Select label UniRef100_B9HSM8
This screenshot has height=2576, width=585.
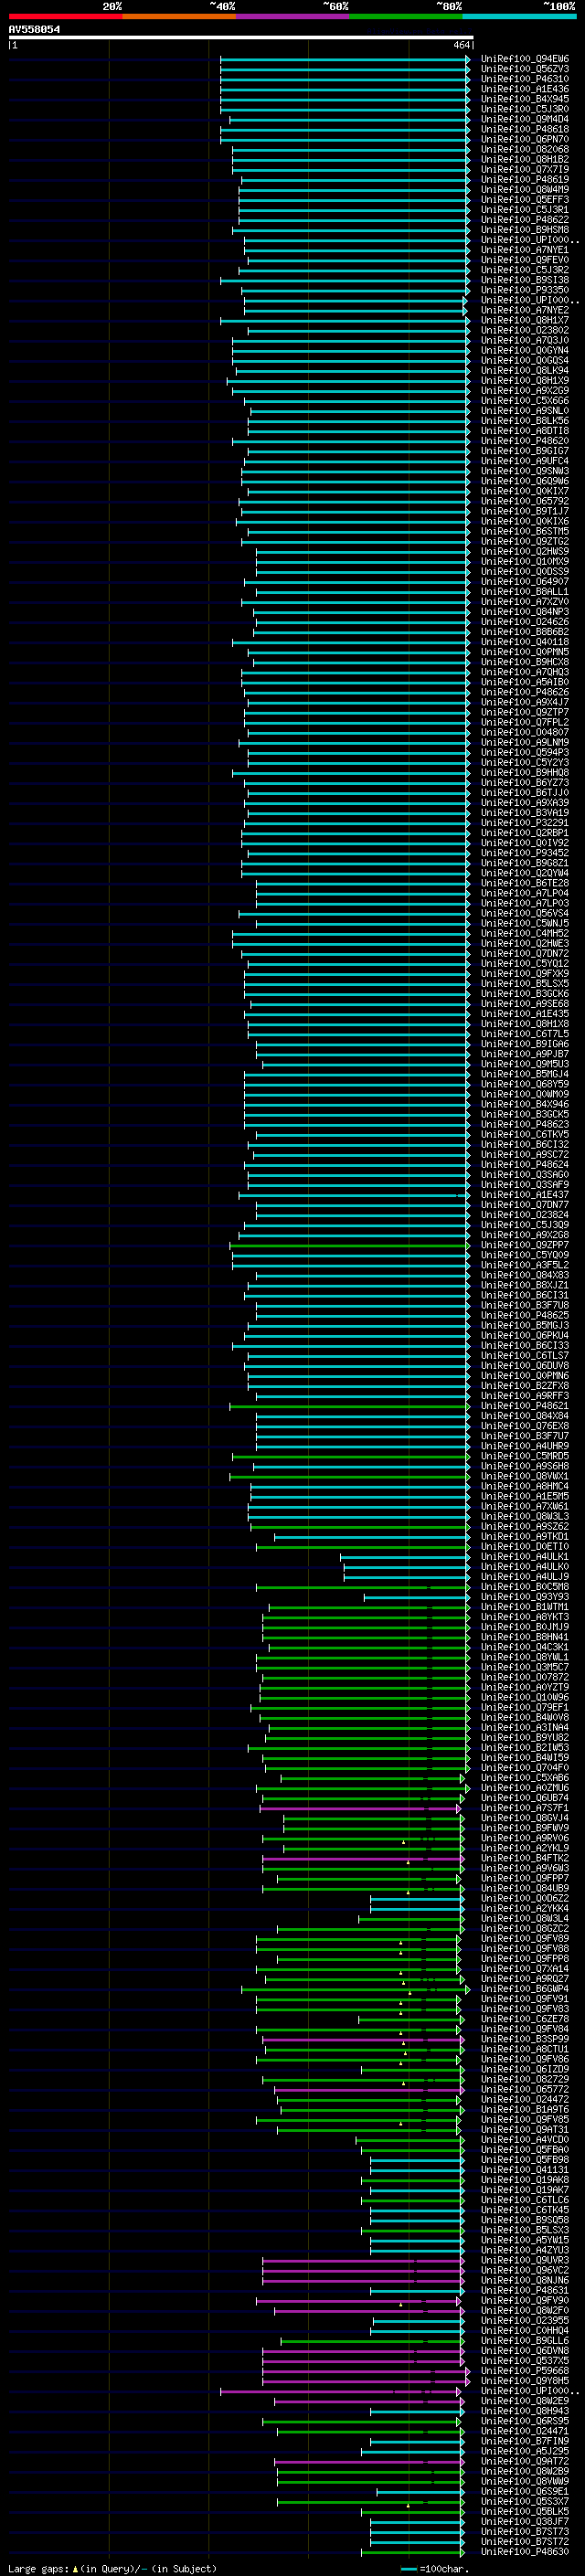pyautogui.click(x=525, y=230)
